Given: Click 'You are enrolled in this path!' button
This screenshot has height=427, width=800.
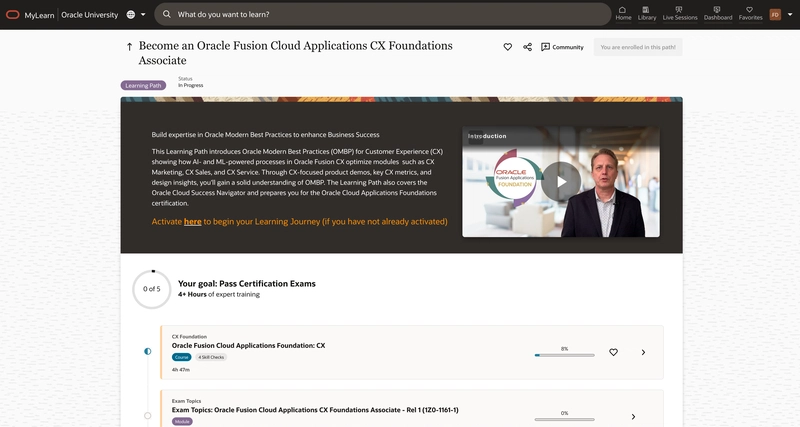Looking at the screenshot, I should [x=638, y=47].
